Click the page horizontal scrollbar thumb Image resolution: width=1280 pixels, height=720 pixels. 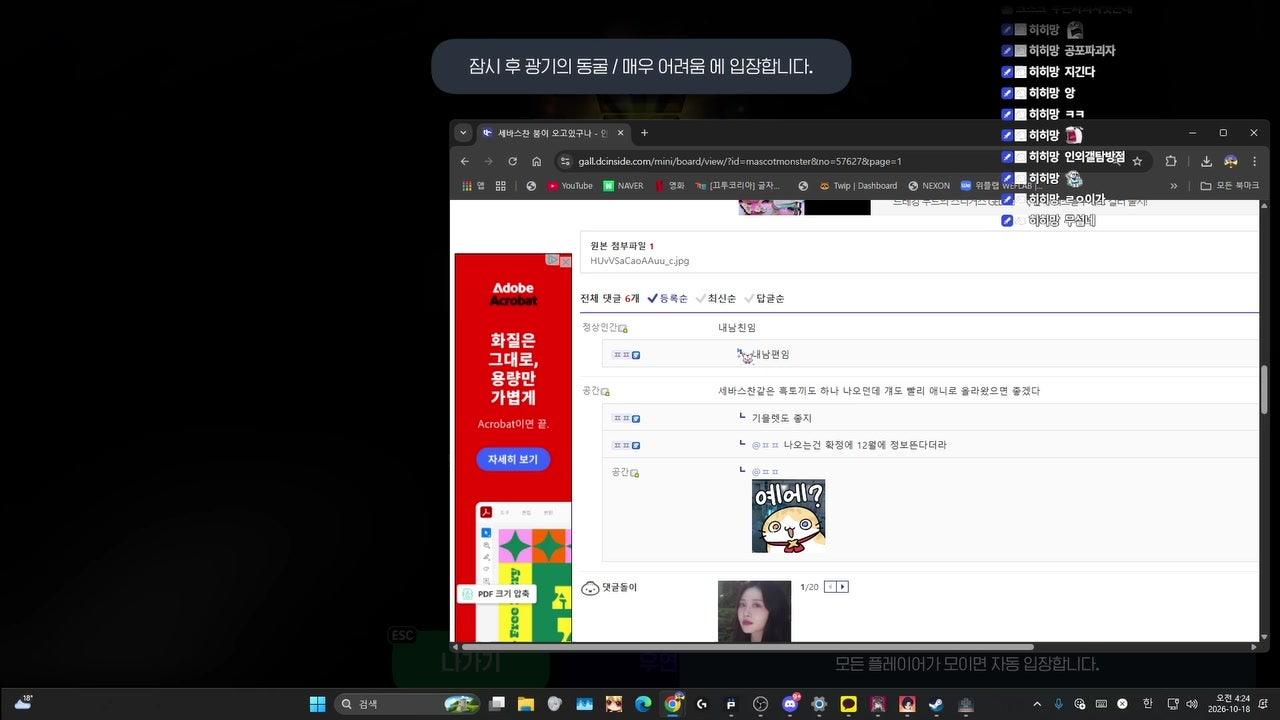(747, 647)
